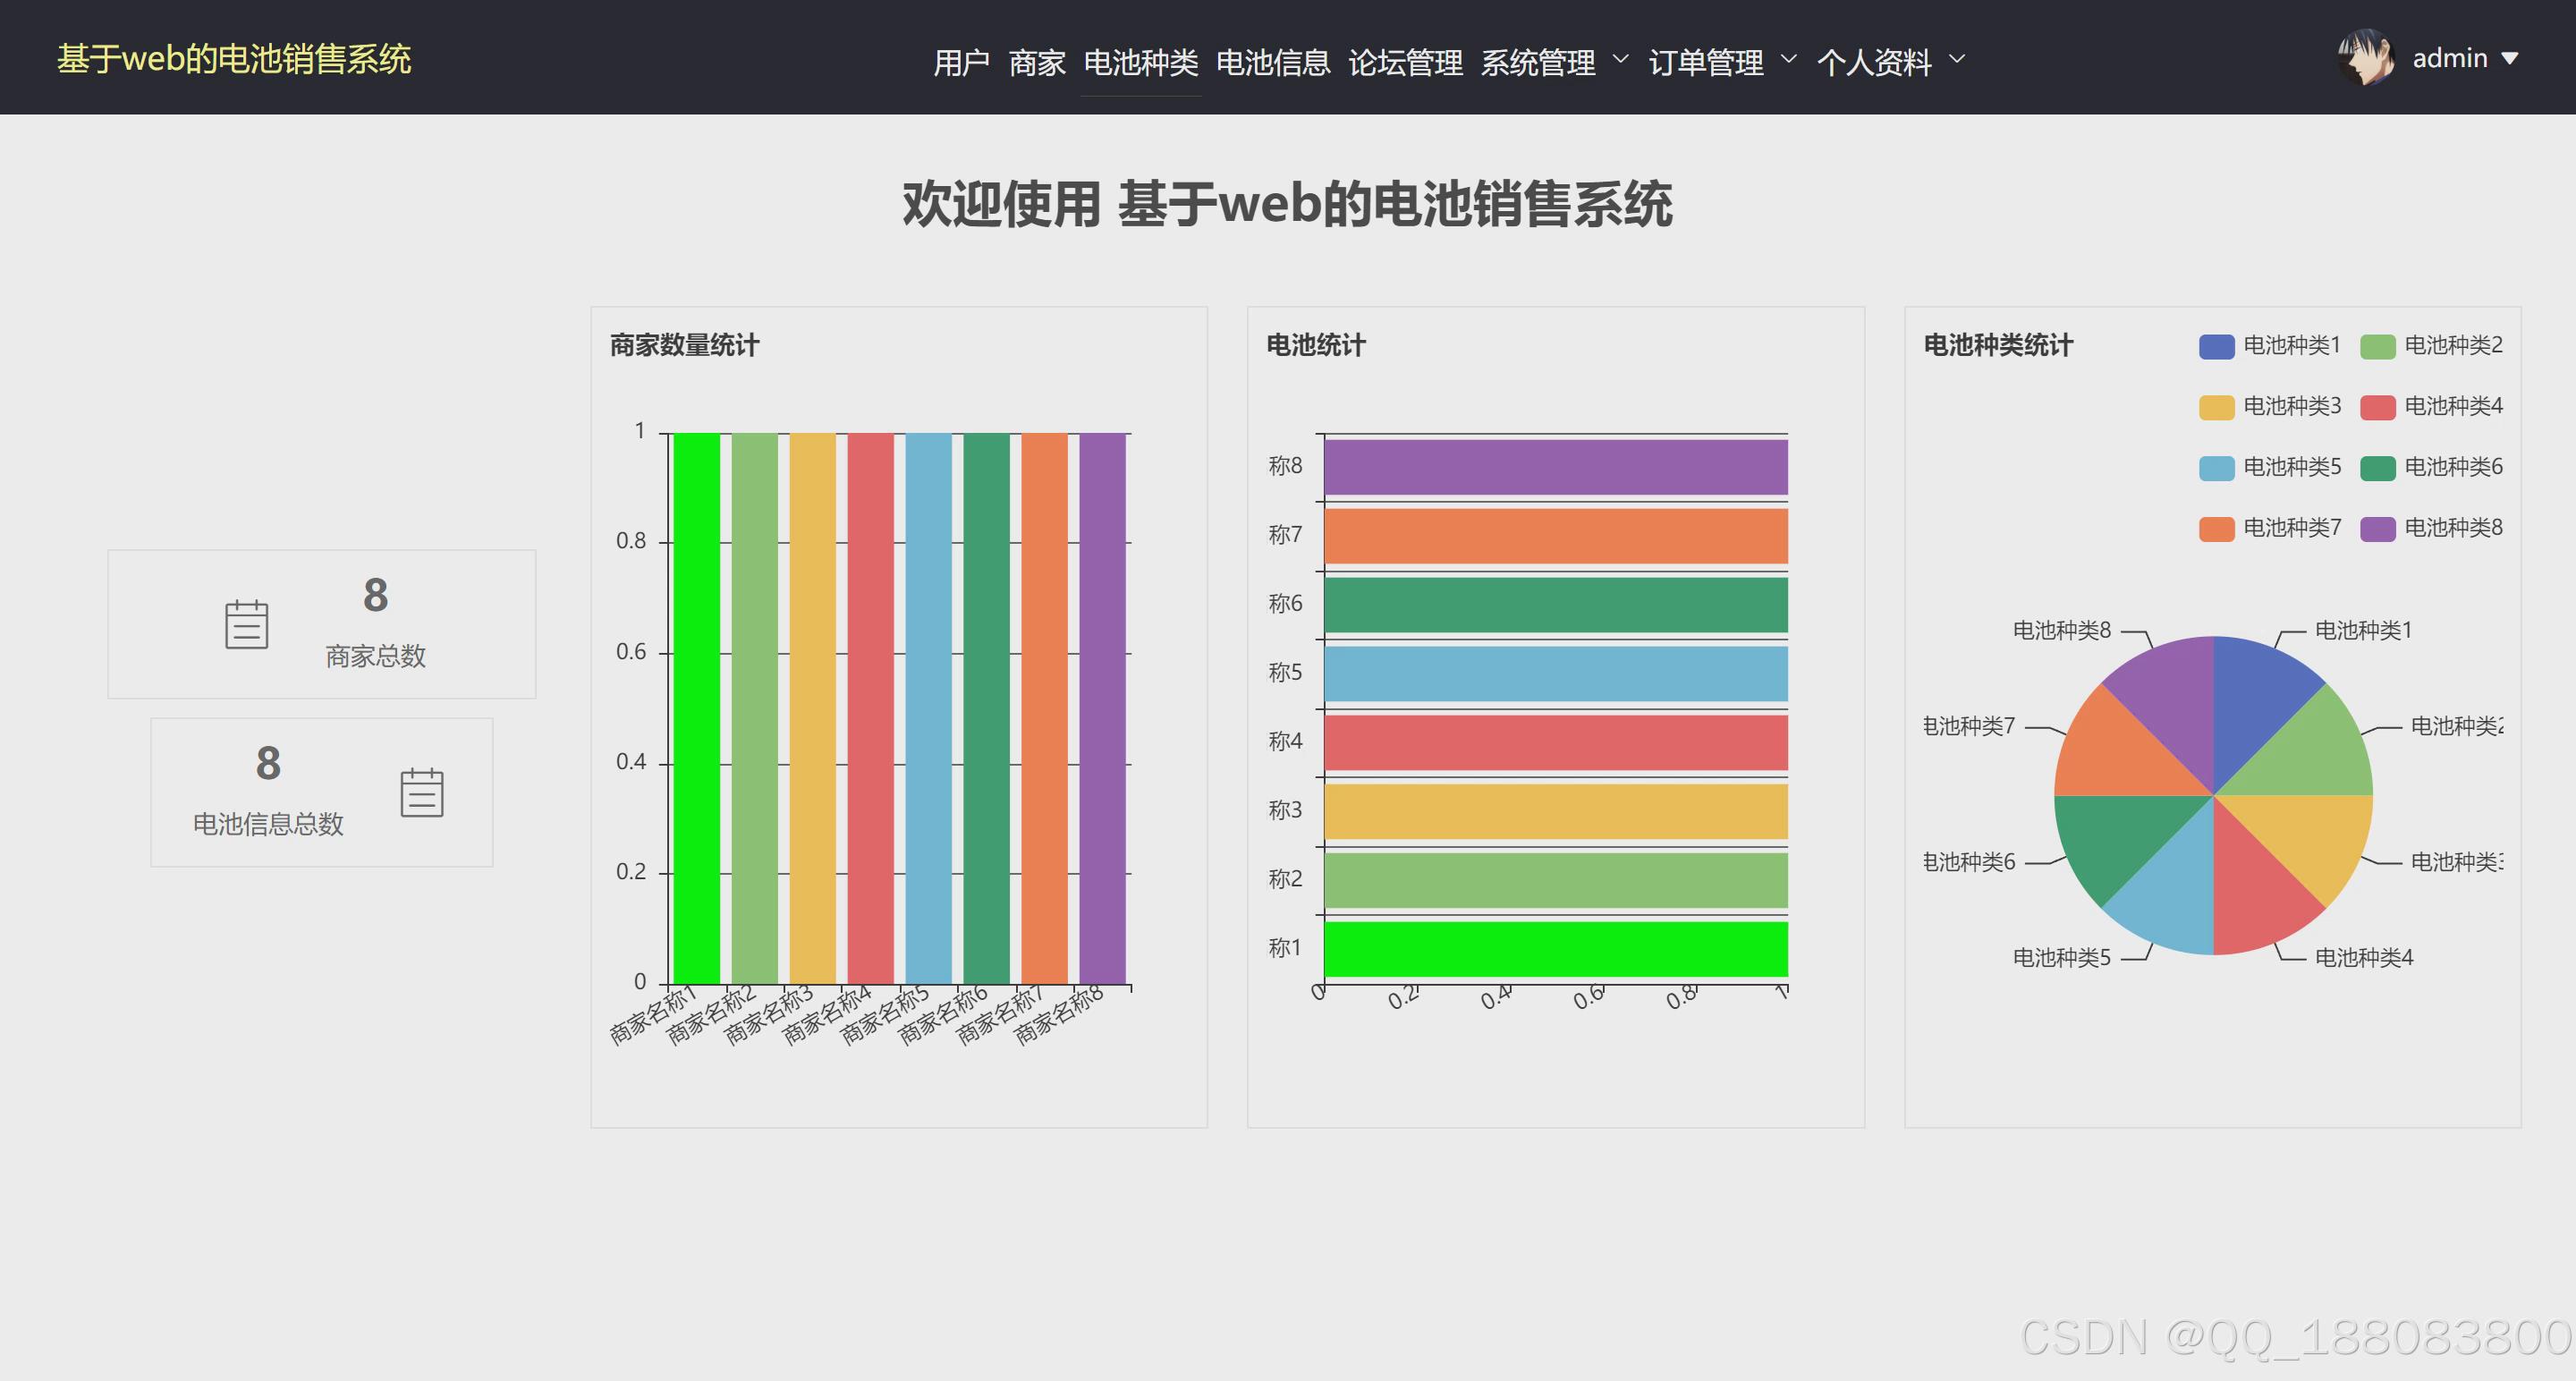The width and height of the screenshot is (2576, 1381).
Task: Click the 电池种类2 green legend swatch
Action: pos(2377,347)
